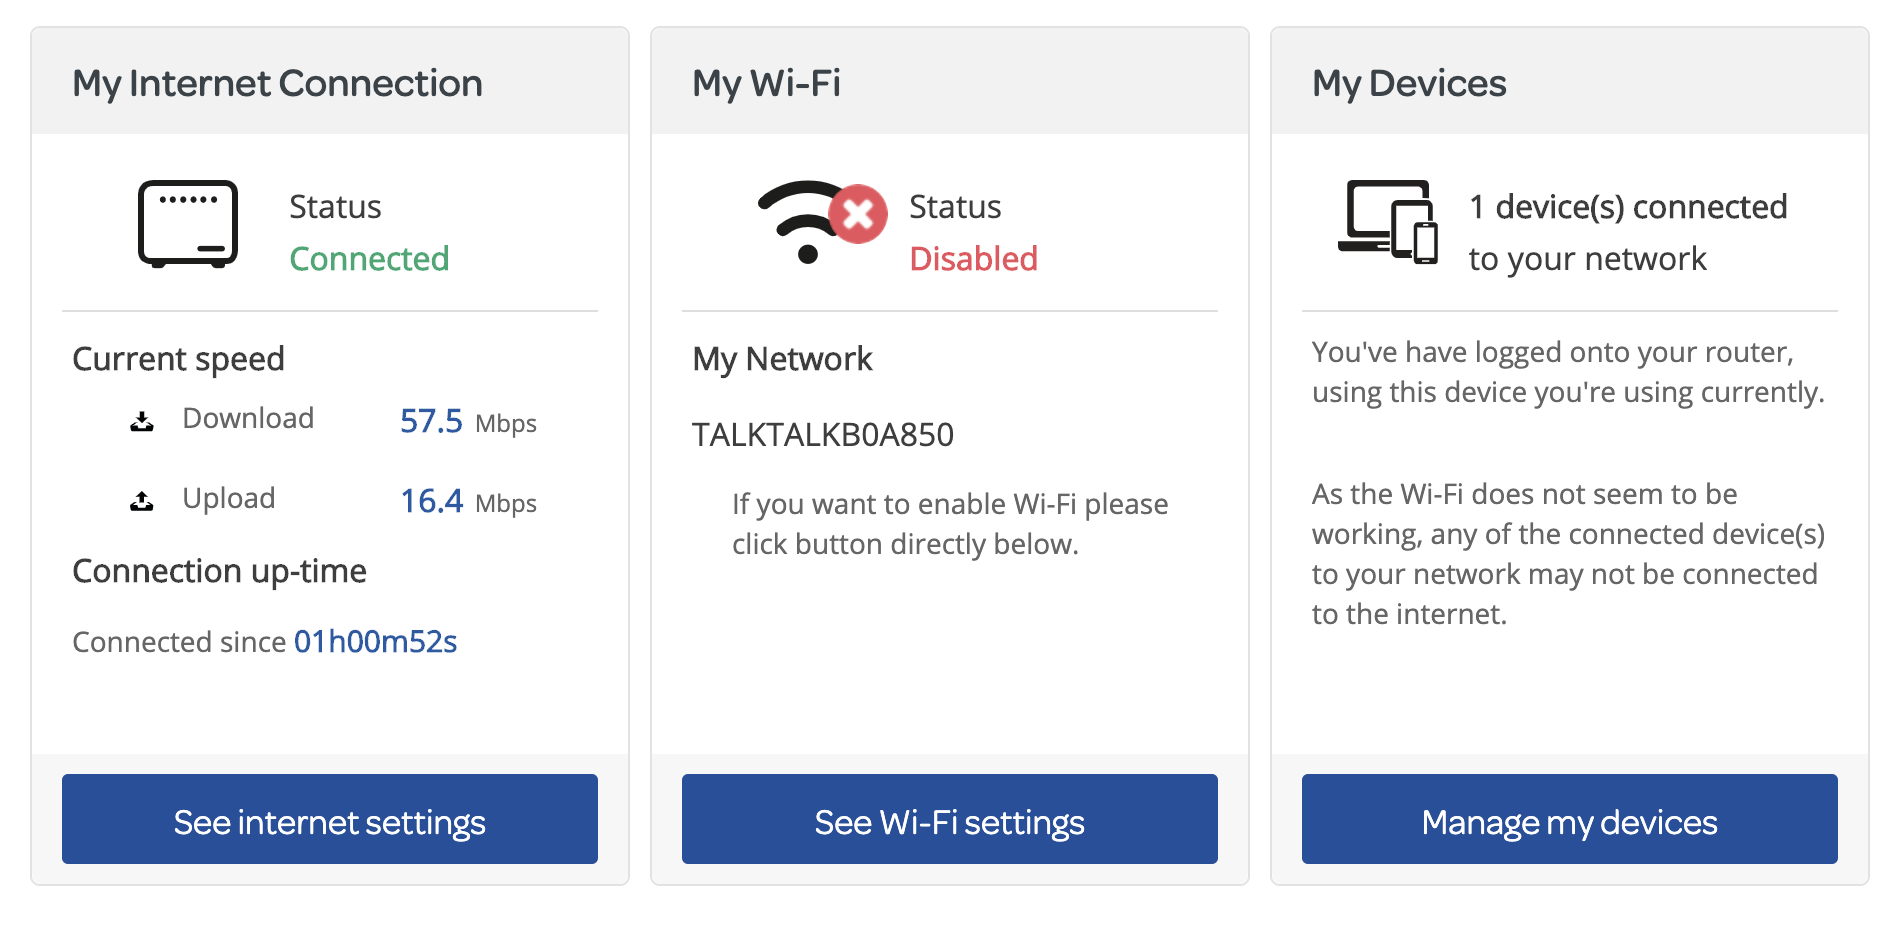Click the connection up-time value 01h00m52s
The height and width of the screenshot is (926, 1902).
(374, 641)
